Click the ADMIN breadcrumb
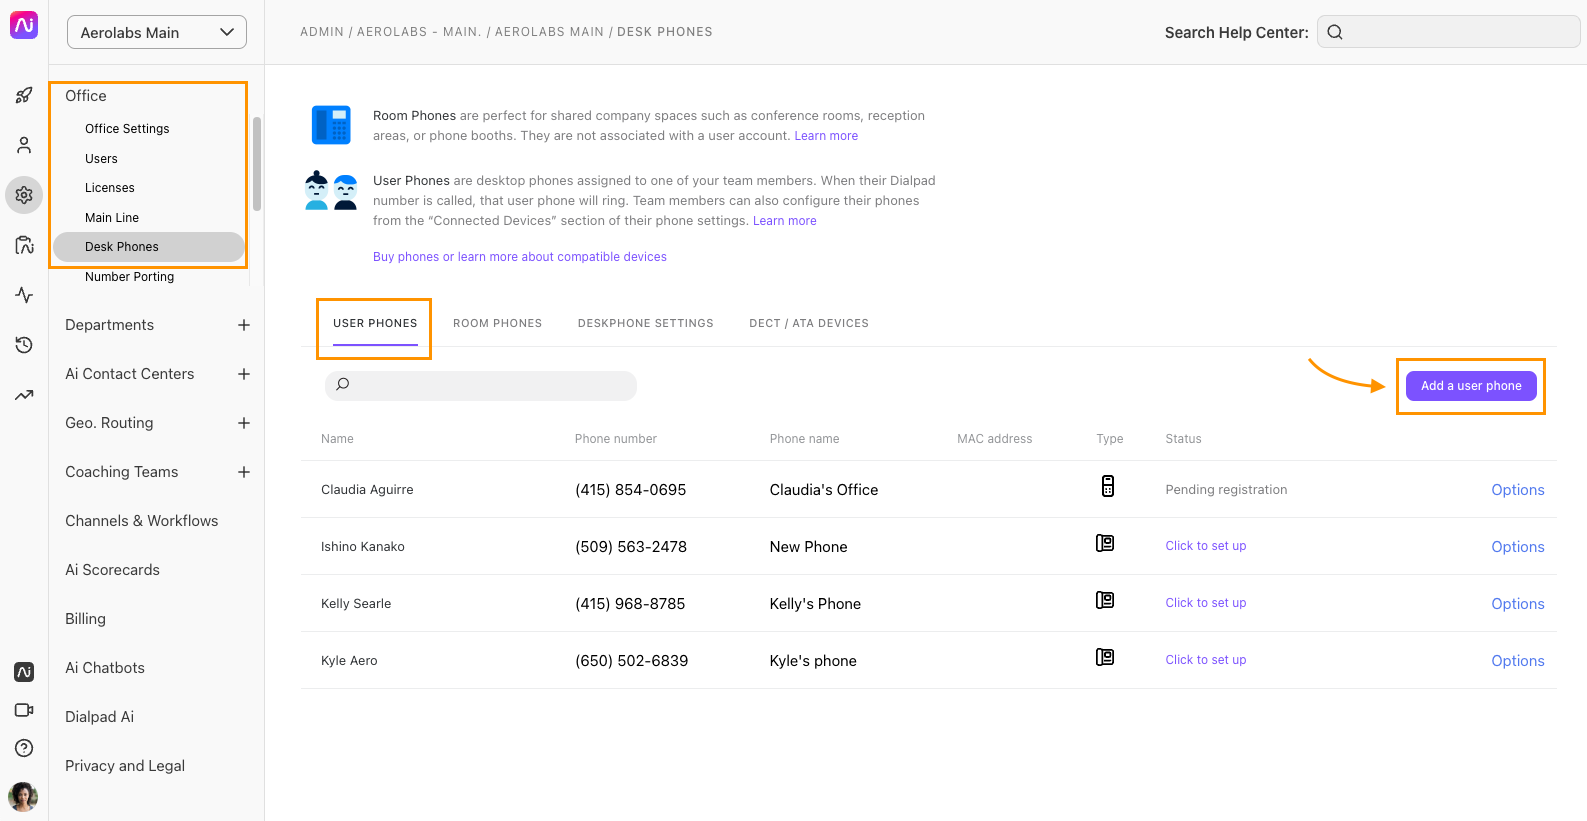Screen dimensions: 1587x821 point(322,32)
